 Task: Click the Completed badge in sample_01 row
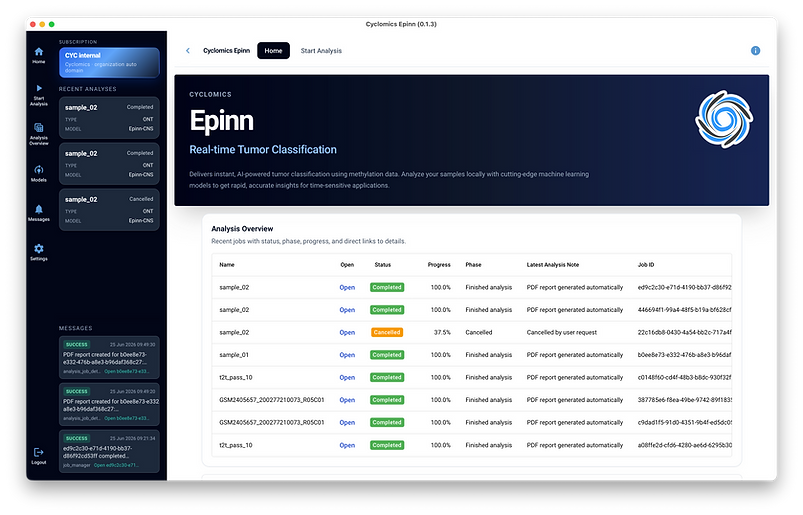pyautogui.click(x=387, y=355)
